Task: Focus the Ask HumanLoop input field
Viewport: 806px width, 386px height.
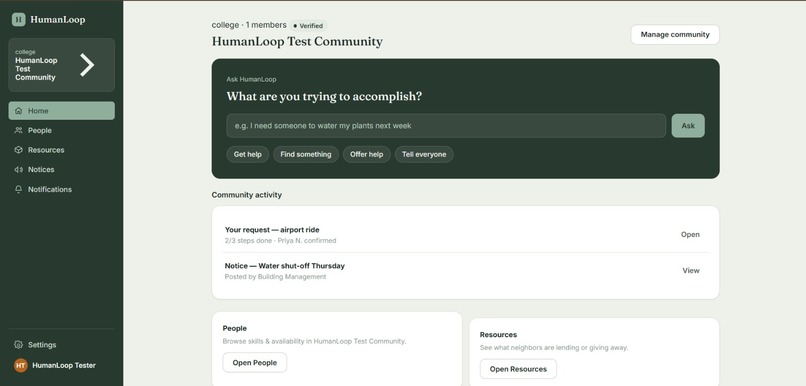Action: (446, 125)
